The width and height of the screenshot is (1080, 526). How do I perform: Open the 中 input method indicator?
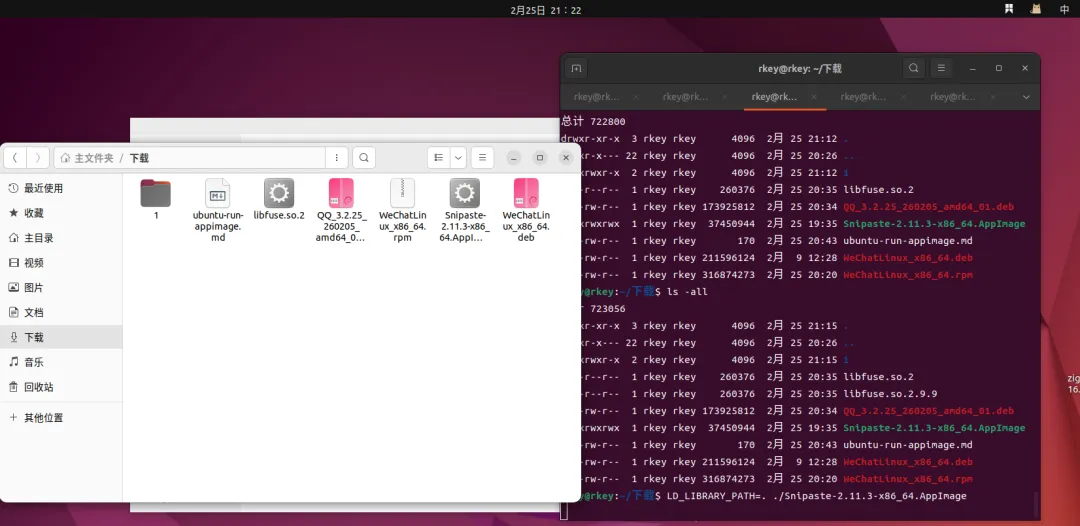pyautogui.click(x=1064, y=9)
